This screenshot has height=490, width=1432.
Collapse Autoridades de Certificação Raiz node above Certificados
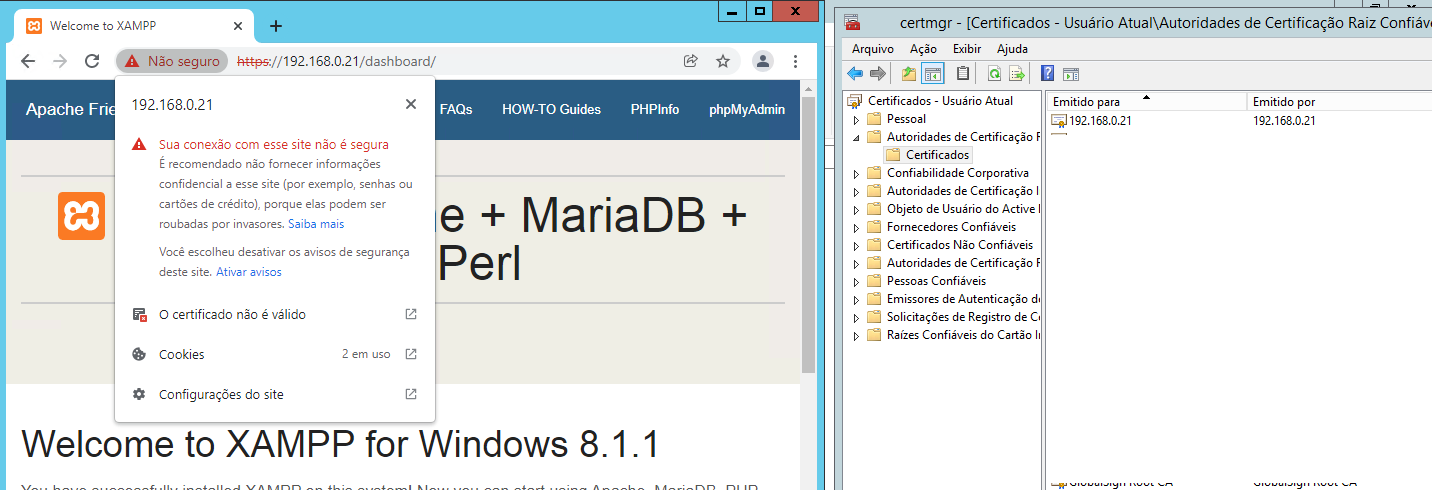coord(856,137)
